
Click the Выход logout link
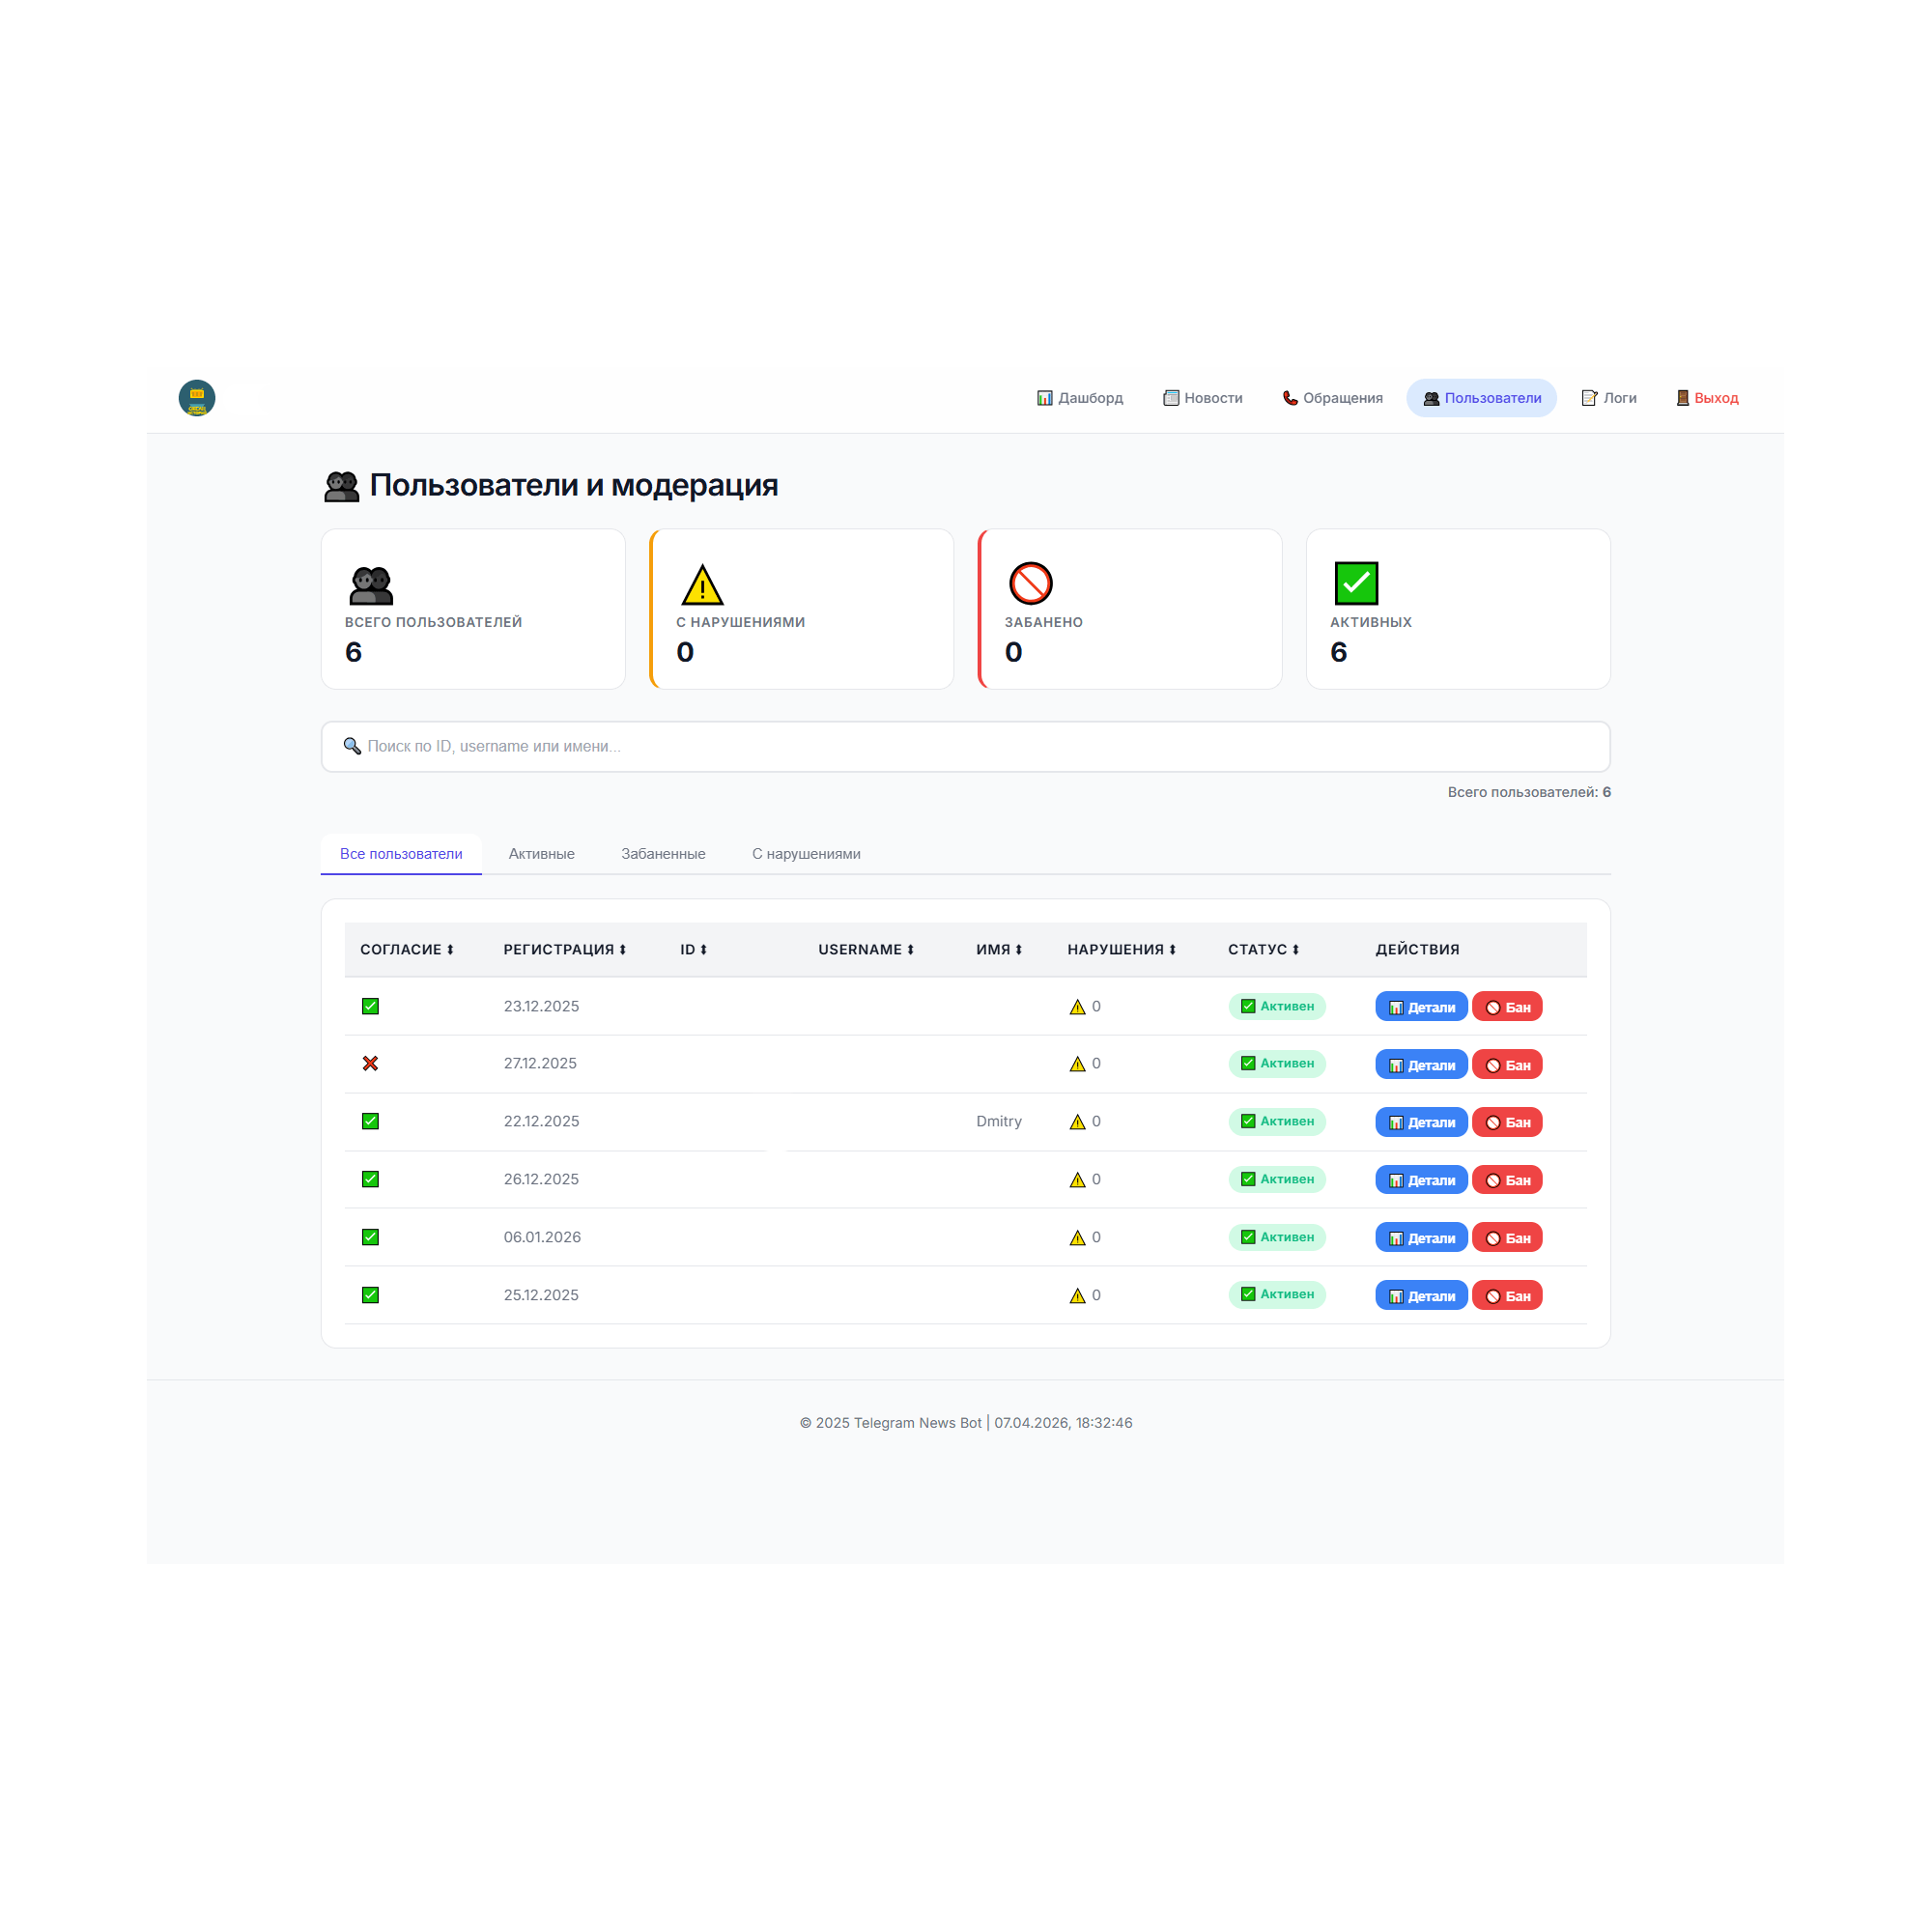coord(1707,398)
